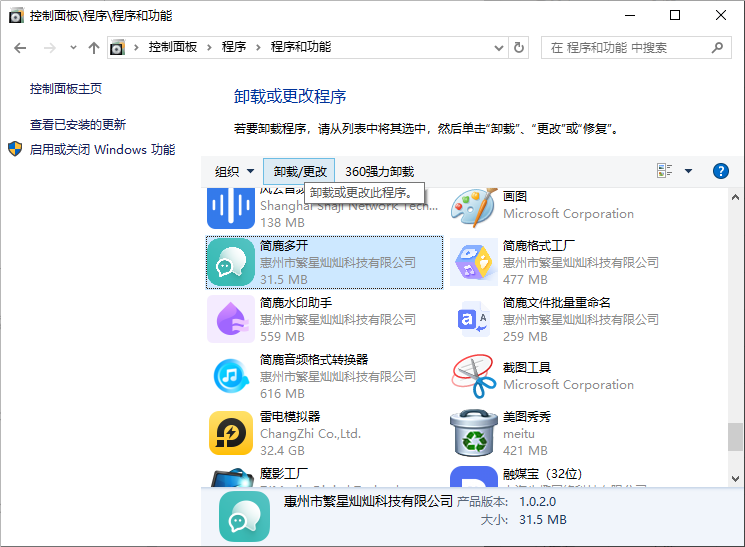Go back with the left arrow
This screenshot has width=745, height=547.
click(20, 48)
